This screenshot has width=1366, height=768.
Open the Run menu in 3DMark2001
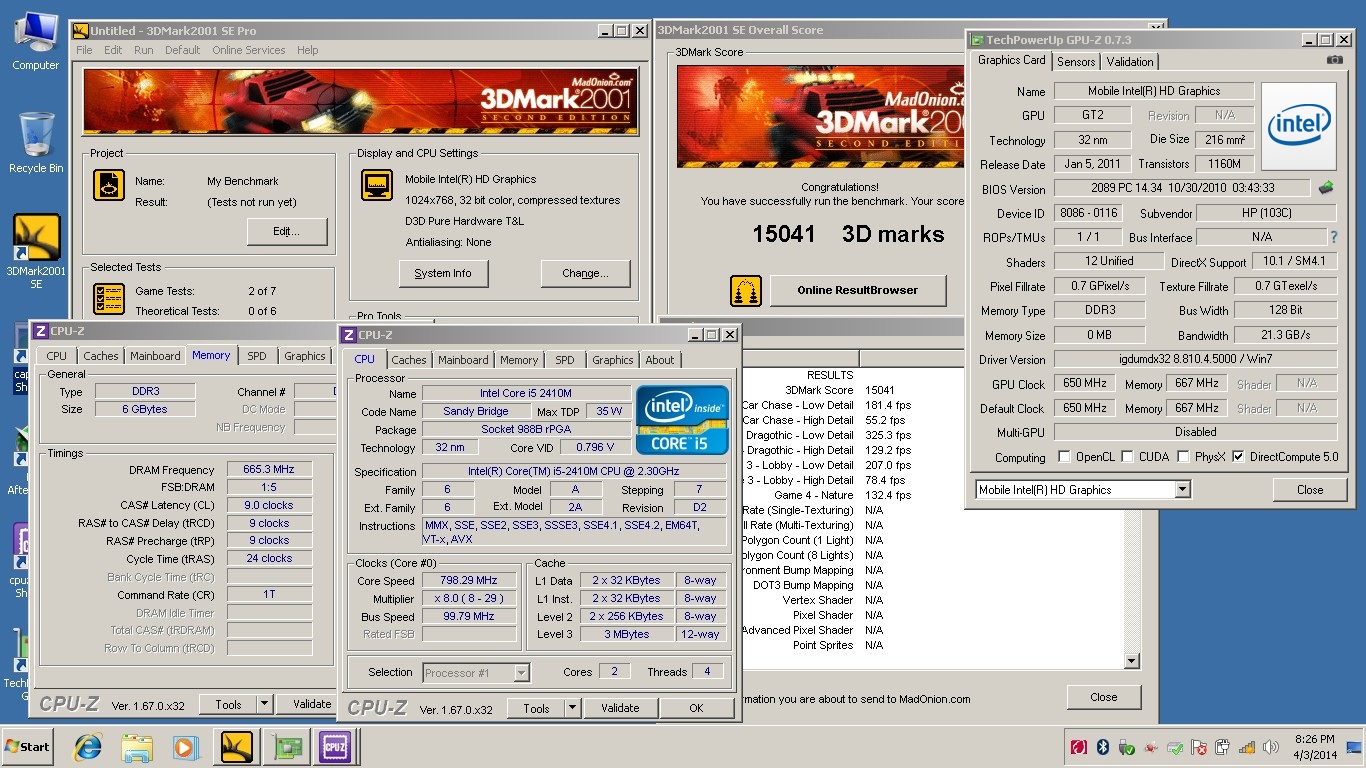[143, 50]
